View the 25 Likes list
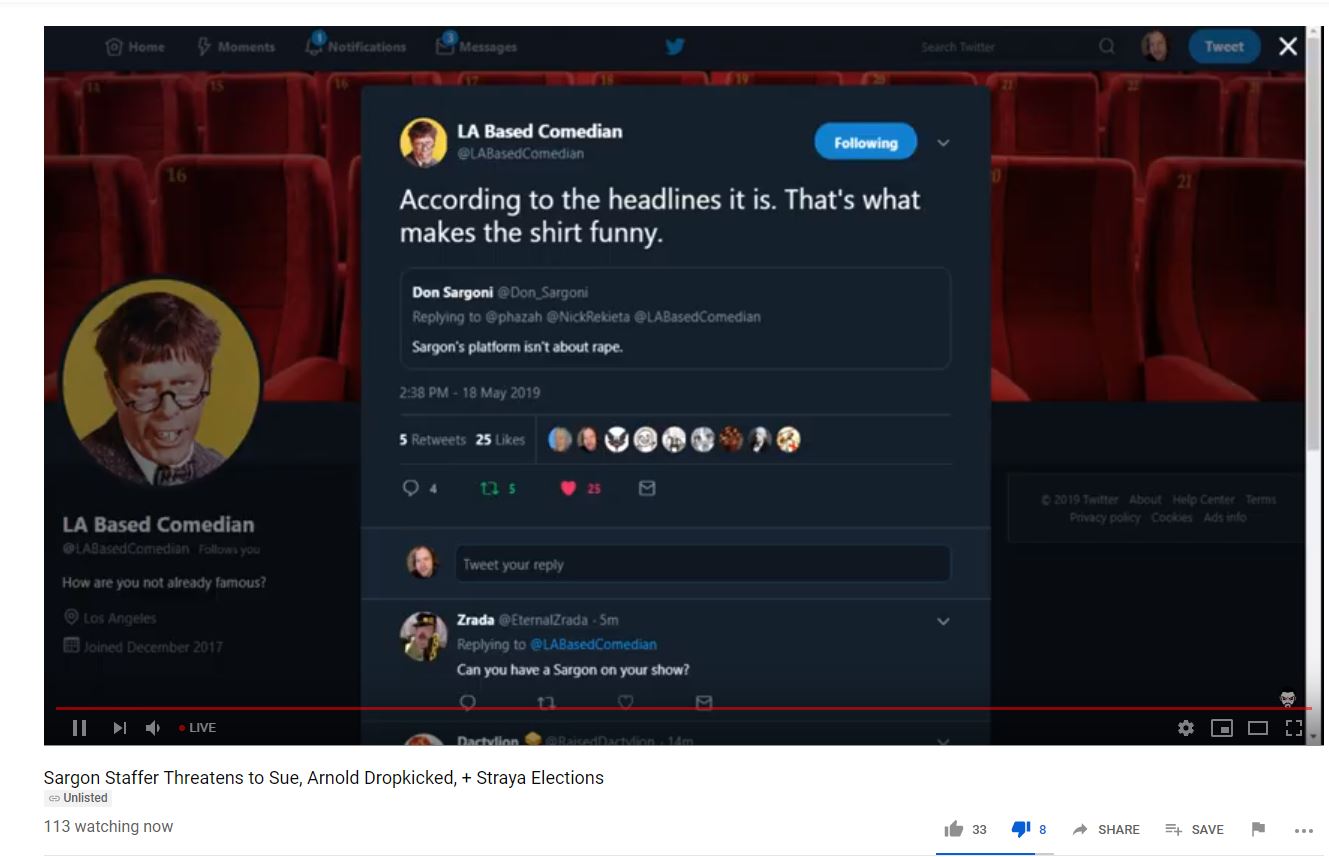The image size is (1329, 857). coord(500,440)
